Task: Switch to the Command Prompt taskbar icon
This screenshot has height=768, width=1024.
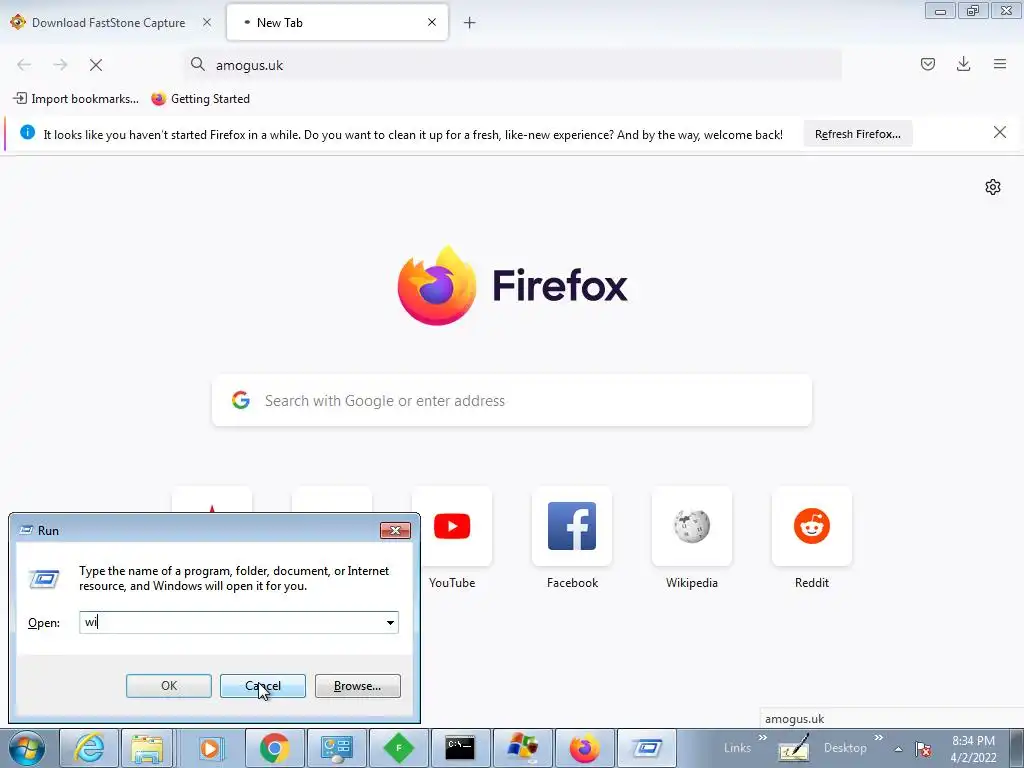Action: pyautogui.click(x=460, y=748)
